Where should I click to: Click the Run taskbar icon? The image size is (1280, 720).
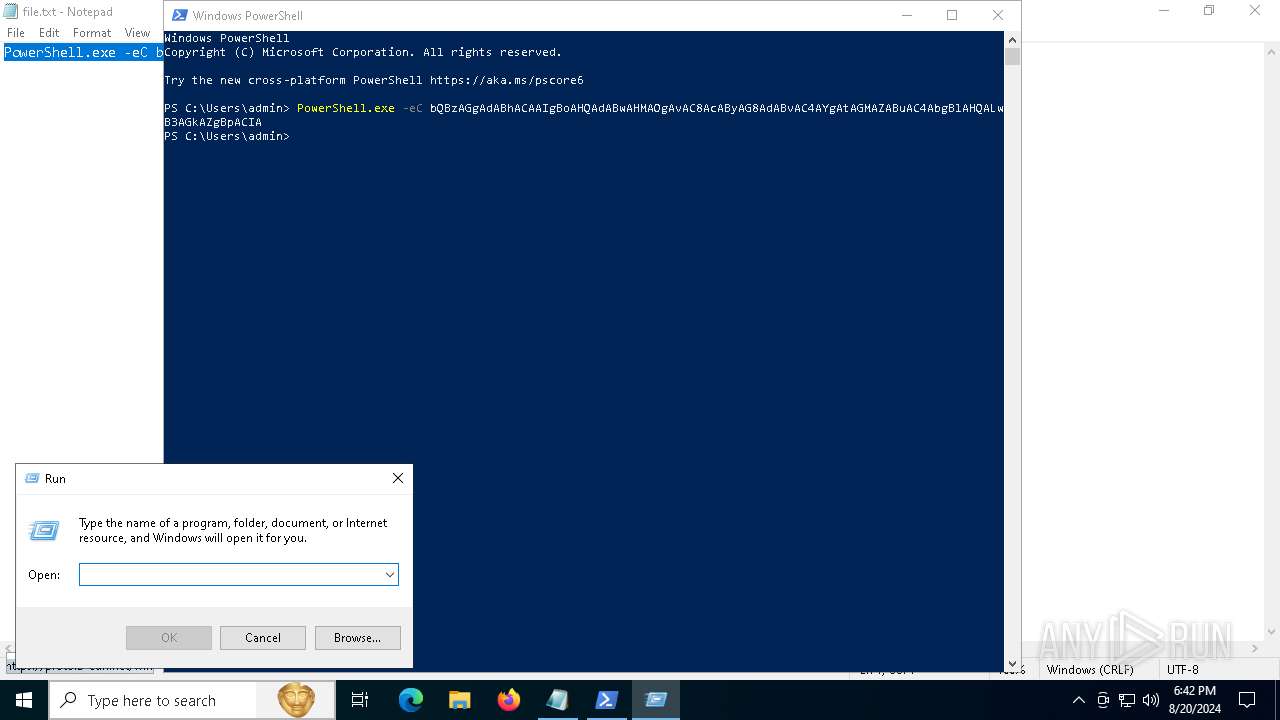coord(656,700)
